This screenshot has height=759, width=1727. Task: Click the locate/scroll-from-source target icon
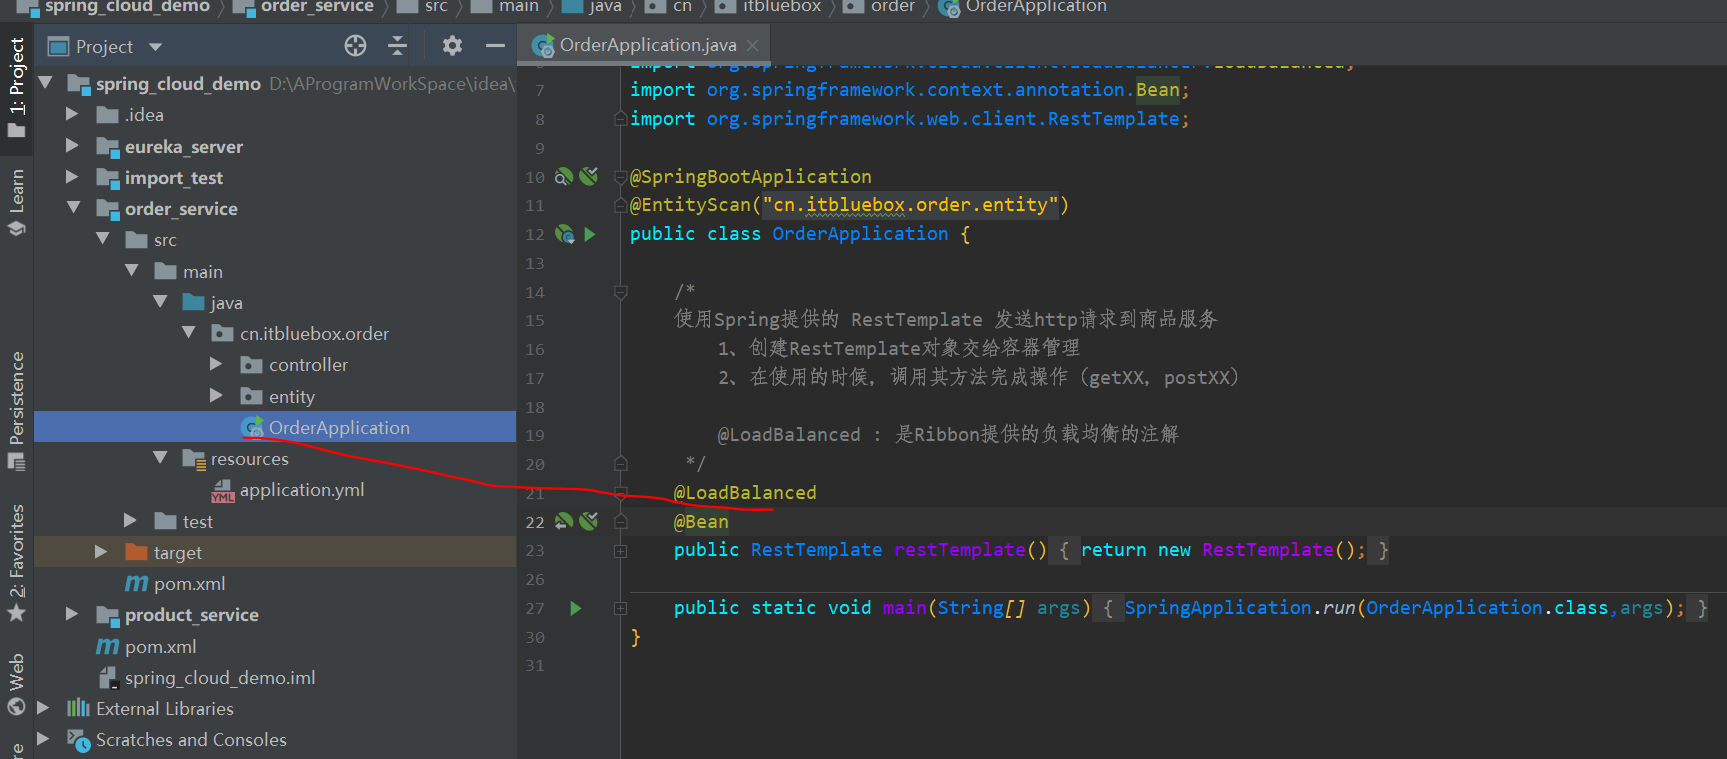[x=355, y=46]
